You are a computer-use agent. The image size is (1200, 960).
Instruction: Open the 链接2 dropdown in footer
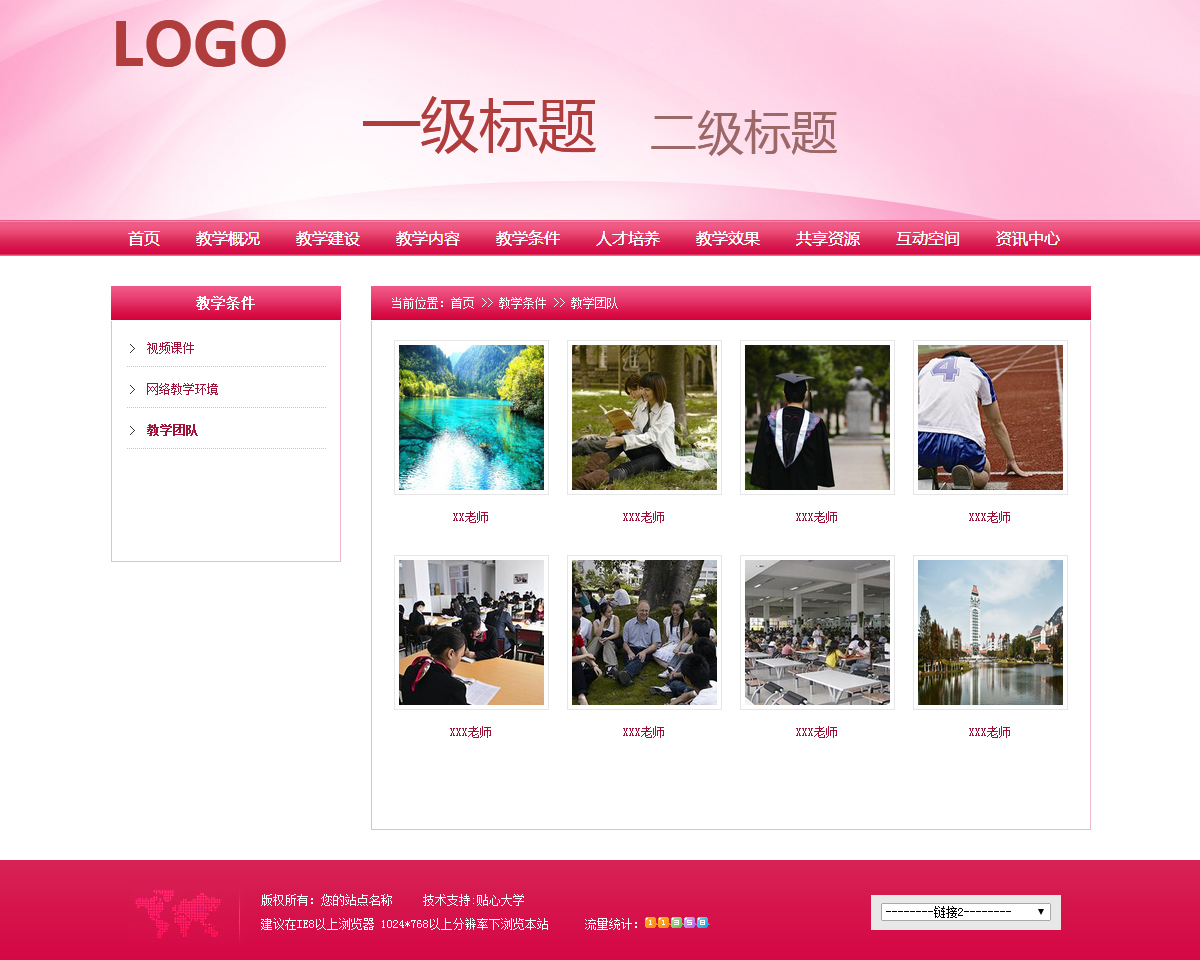[x=965, y=912]
